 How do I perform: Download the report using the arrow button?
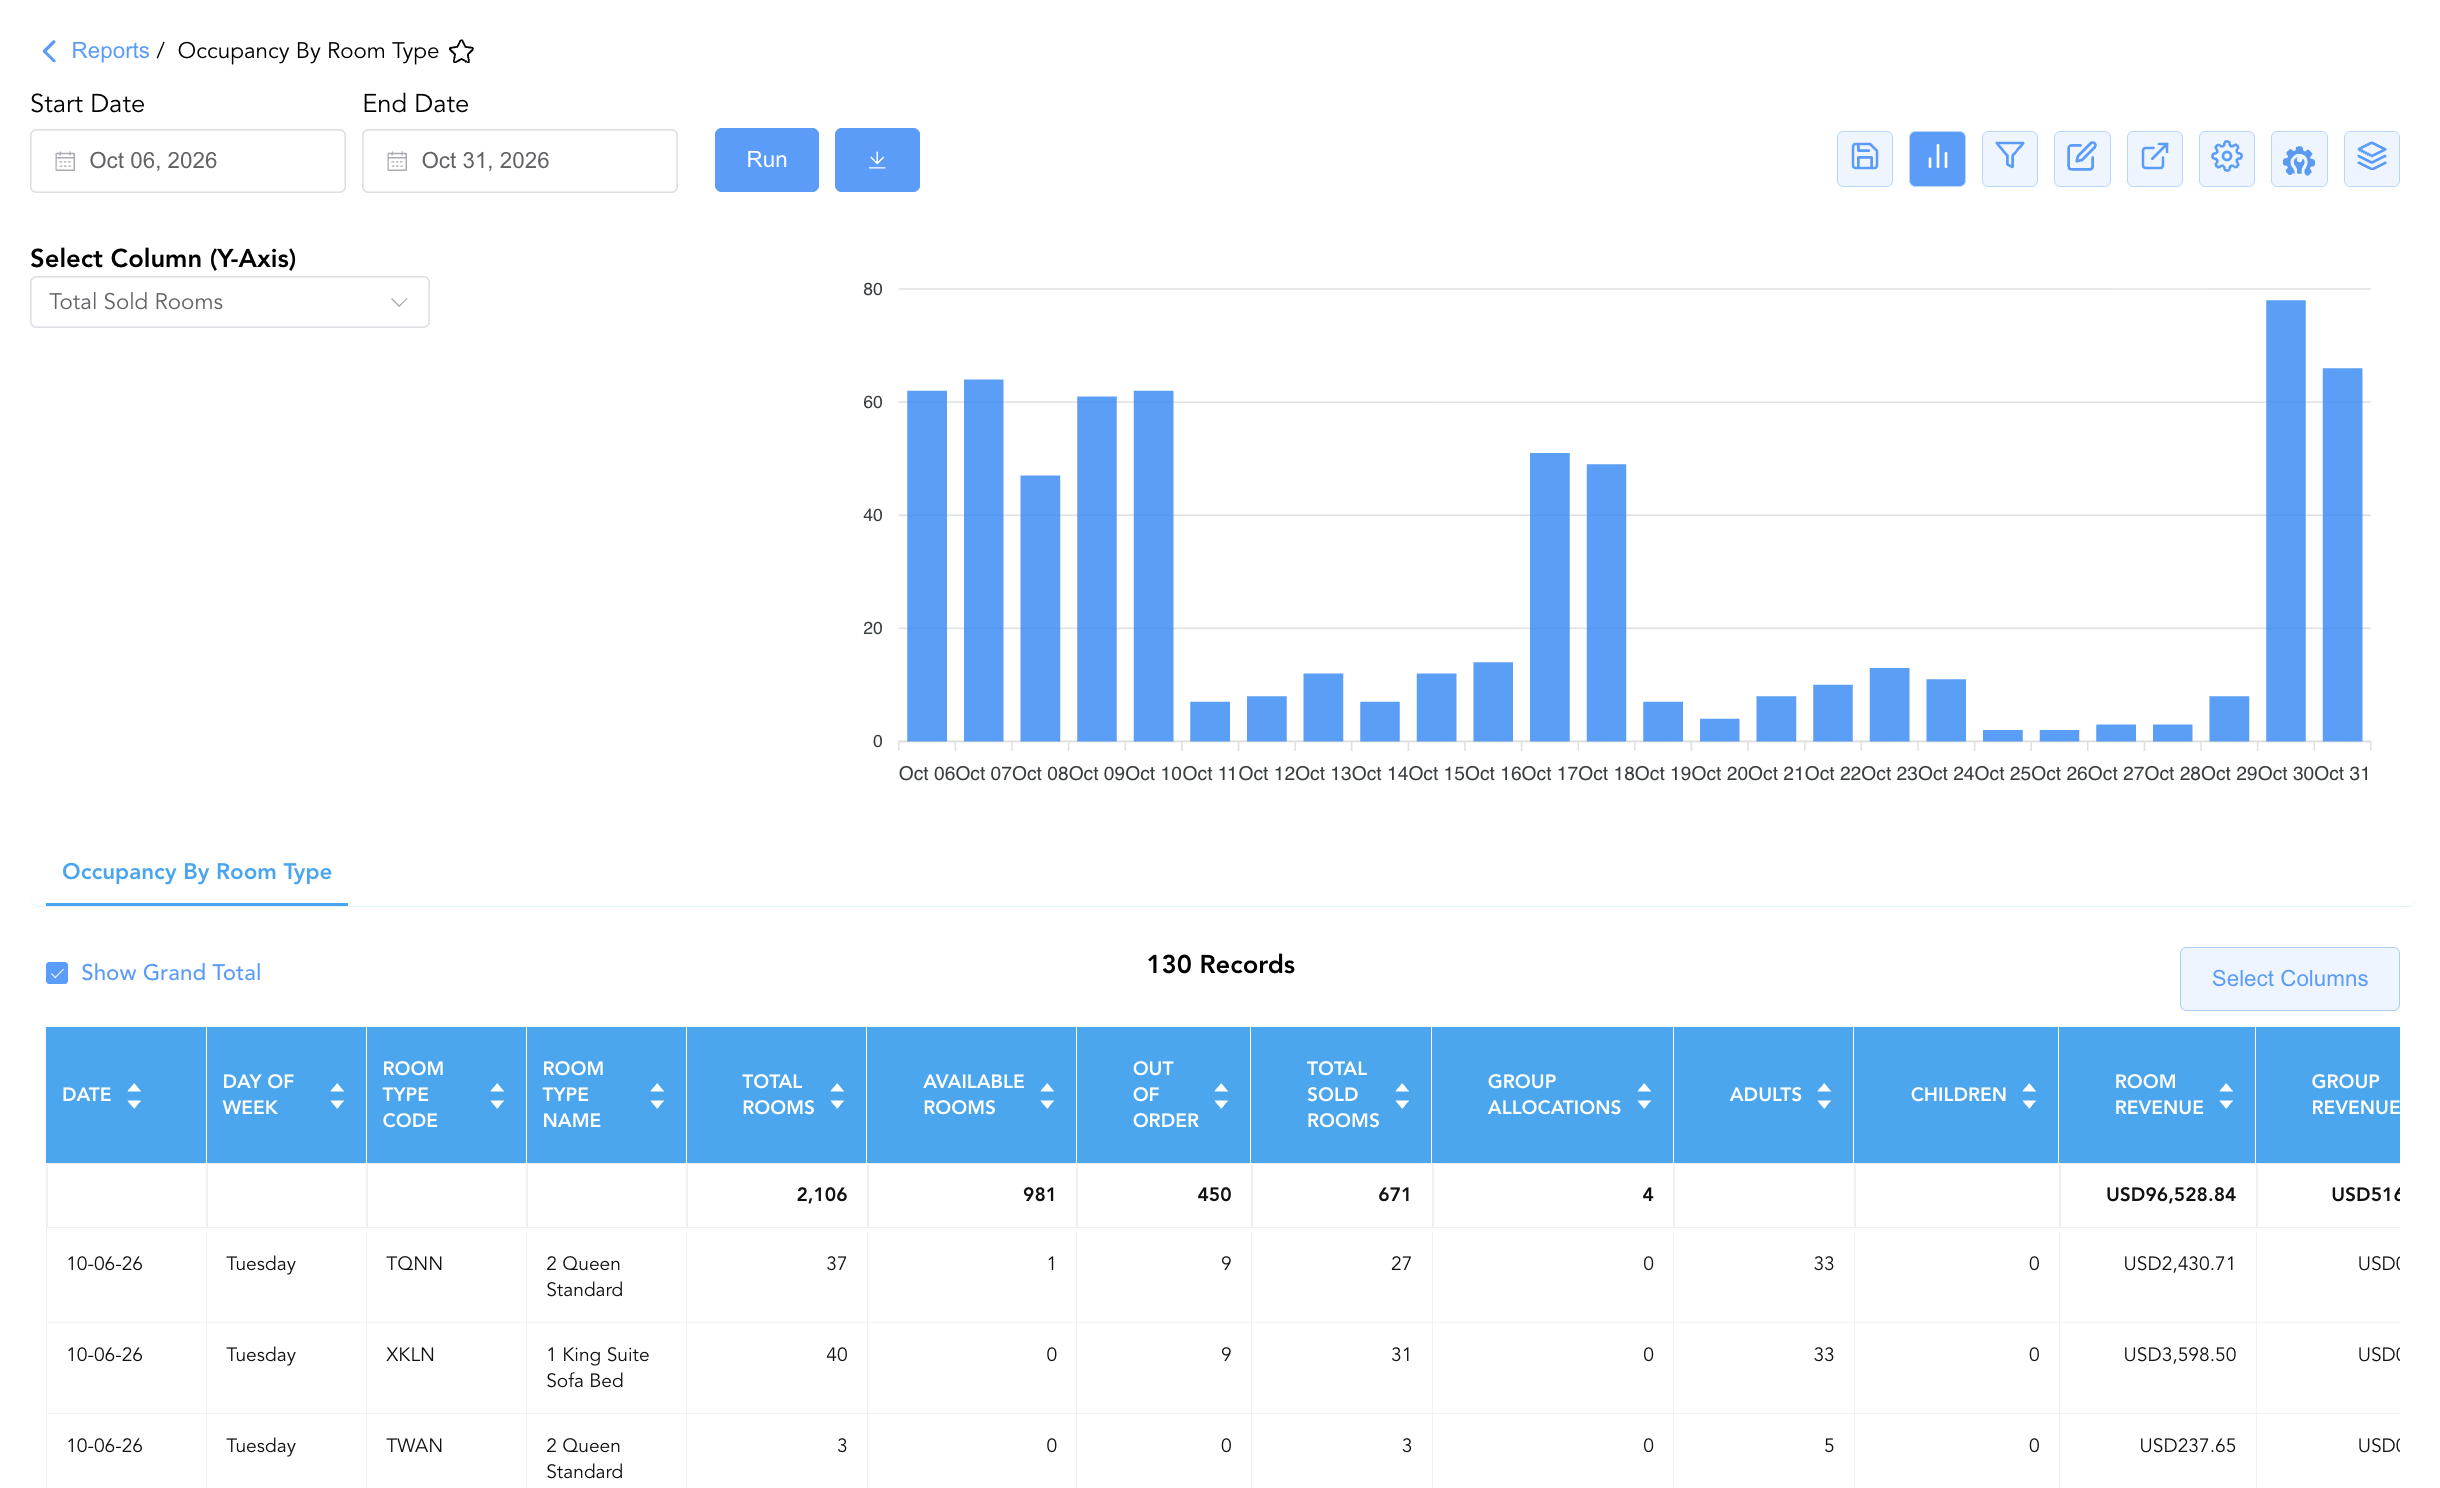click(x=877, y=160)
